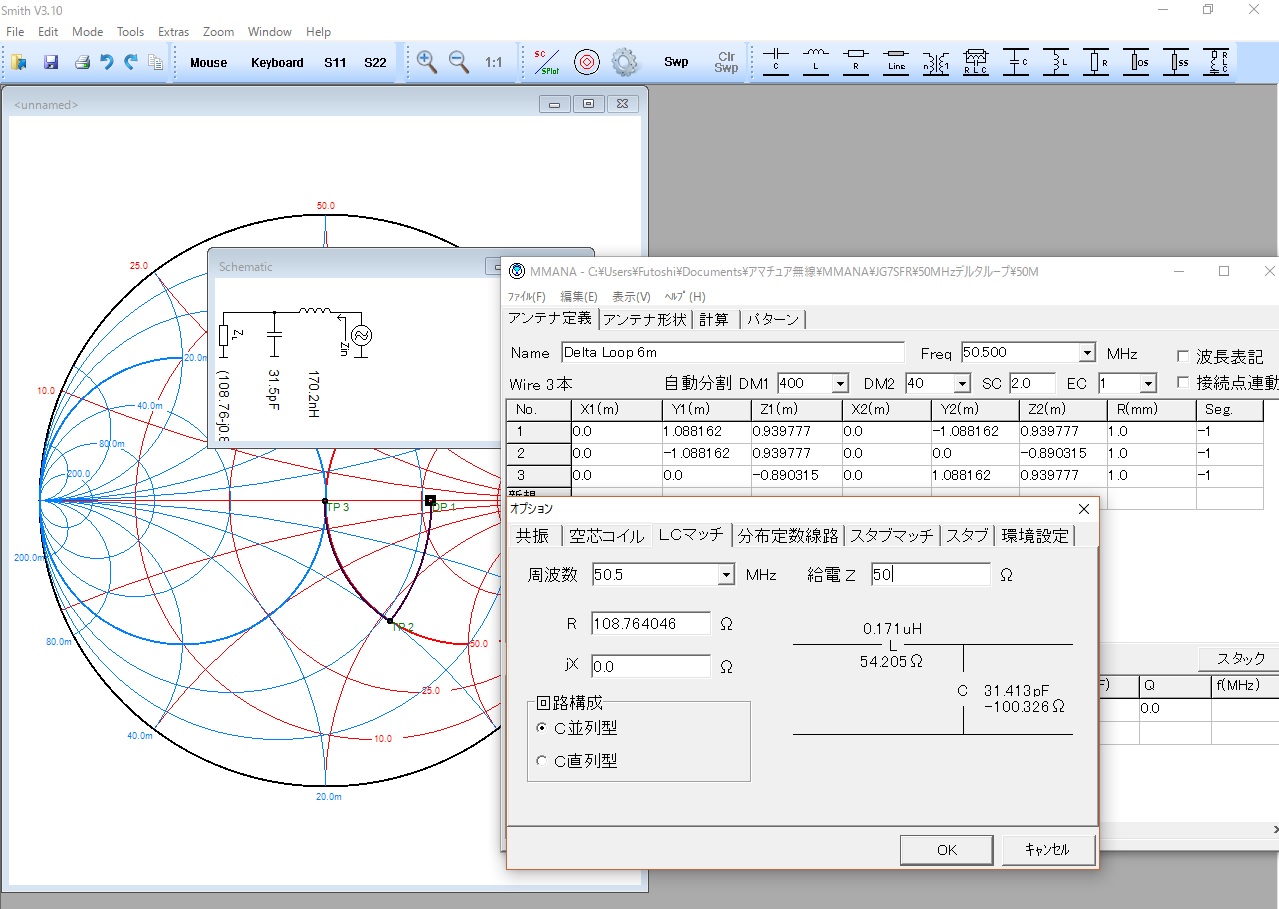Click the red concentric circles icon

587,62
